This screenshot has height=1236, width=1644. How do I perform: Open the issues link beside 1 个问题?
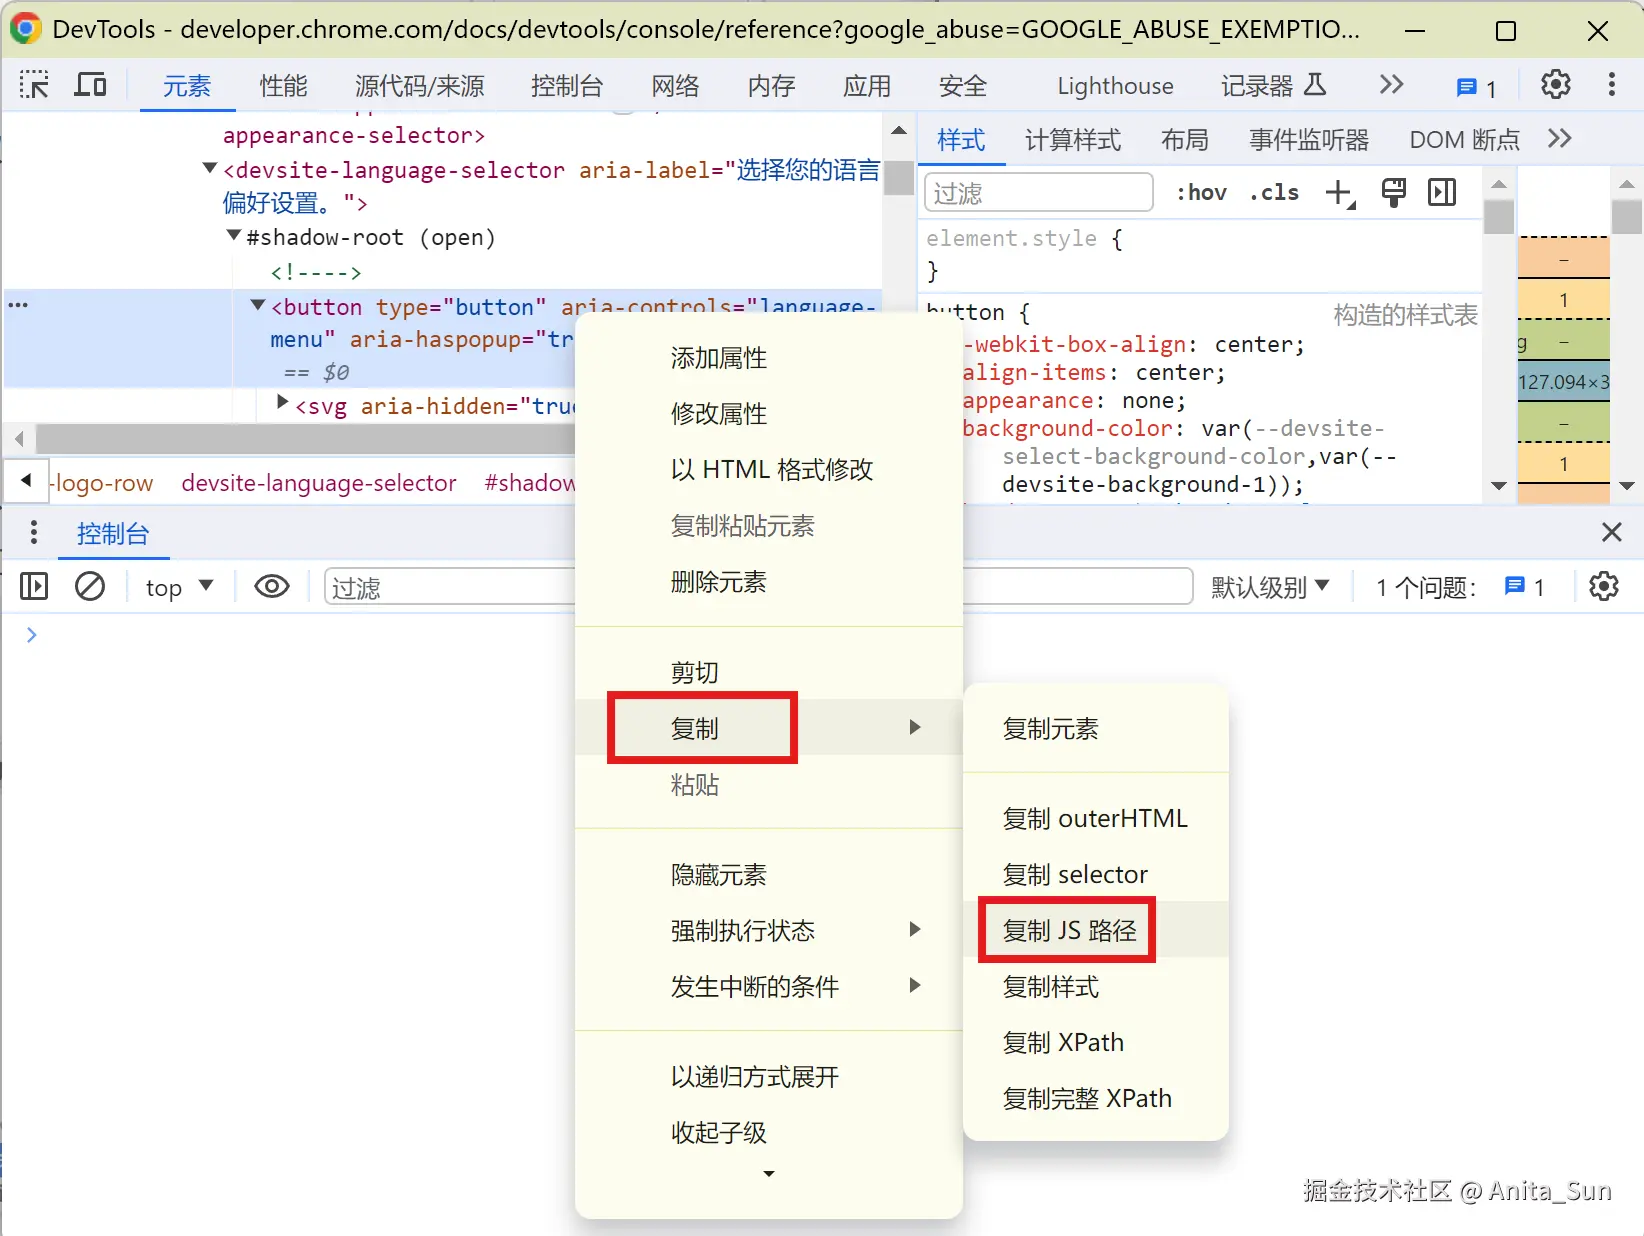(1525, 587)
